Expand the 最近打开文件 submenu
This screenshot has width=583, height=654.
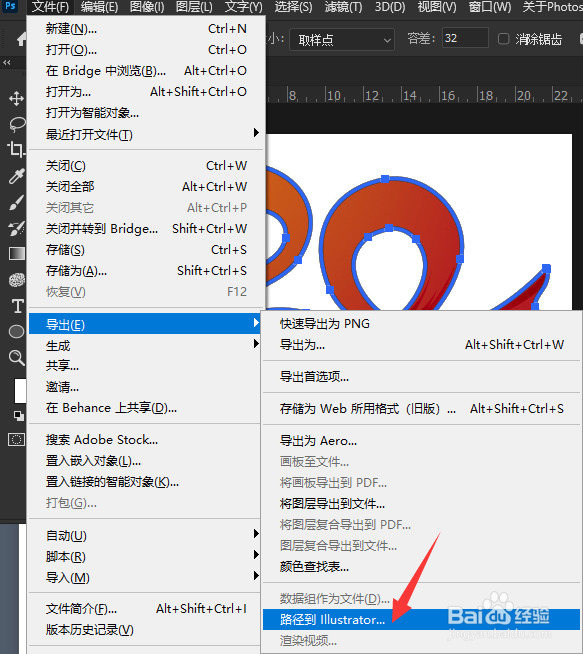(x=146, y=134)
